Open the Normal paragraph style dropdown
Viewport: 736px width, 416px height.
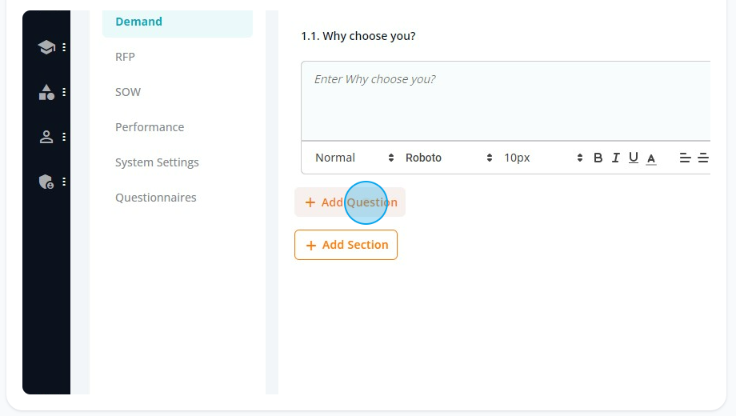pos(354,158)
